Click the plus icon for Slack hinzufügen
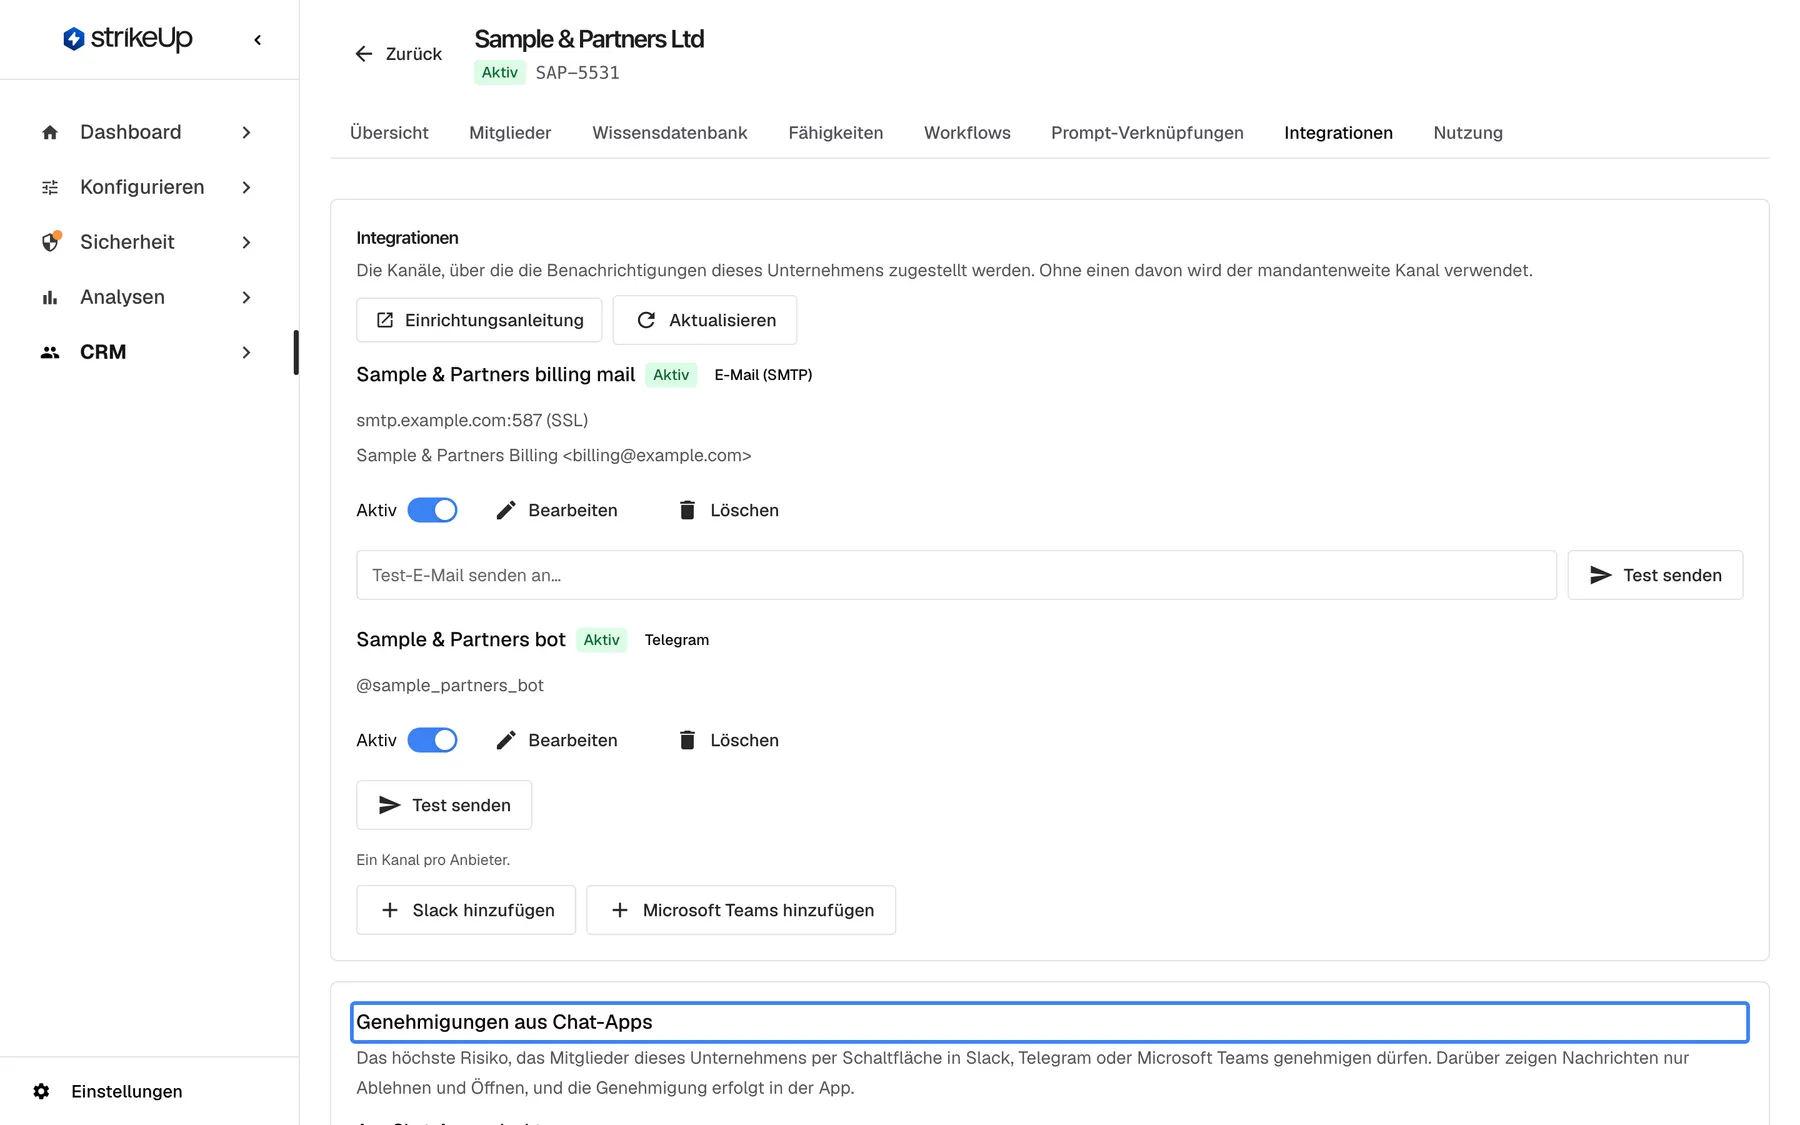The width and height of the screenshot is (1800, 1125). click(390, 910)
